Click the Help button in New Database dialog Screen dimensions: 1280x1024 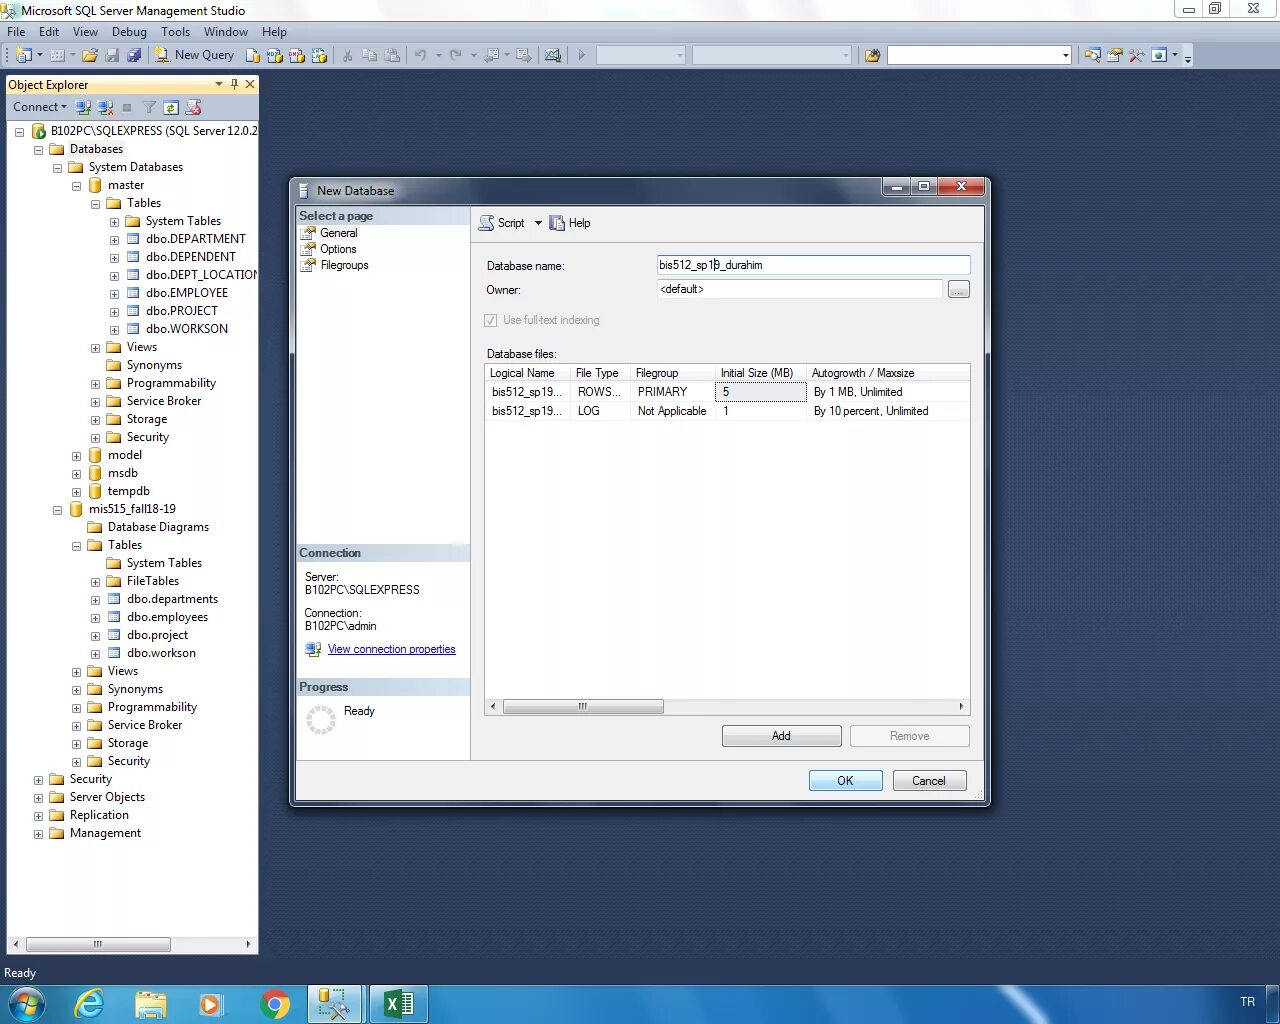[x=570, y=223]
